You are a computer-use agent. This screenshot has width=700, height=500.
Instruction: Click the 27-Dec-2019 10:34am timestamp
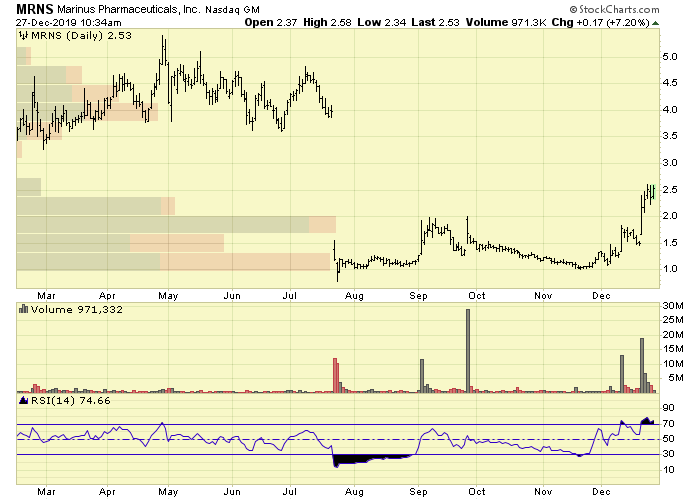pyautogui.click(x=68, y=22)
